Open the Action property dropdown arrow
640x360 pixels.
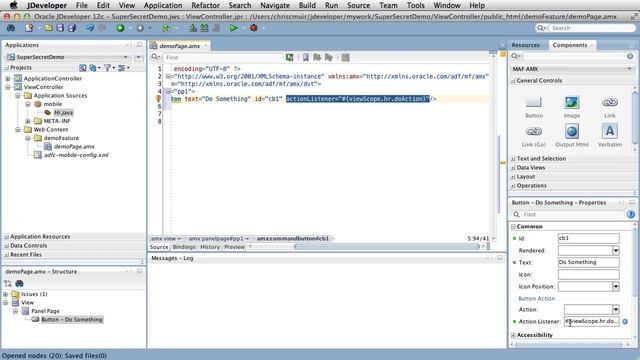pos(616,309)
